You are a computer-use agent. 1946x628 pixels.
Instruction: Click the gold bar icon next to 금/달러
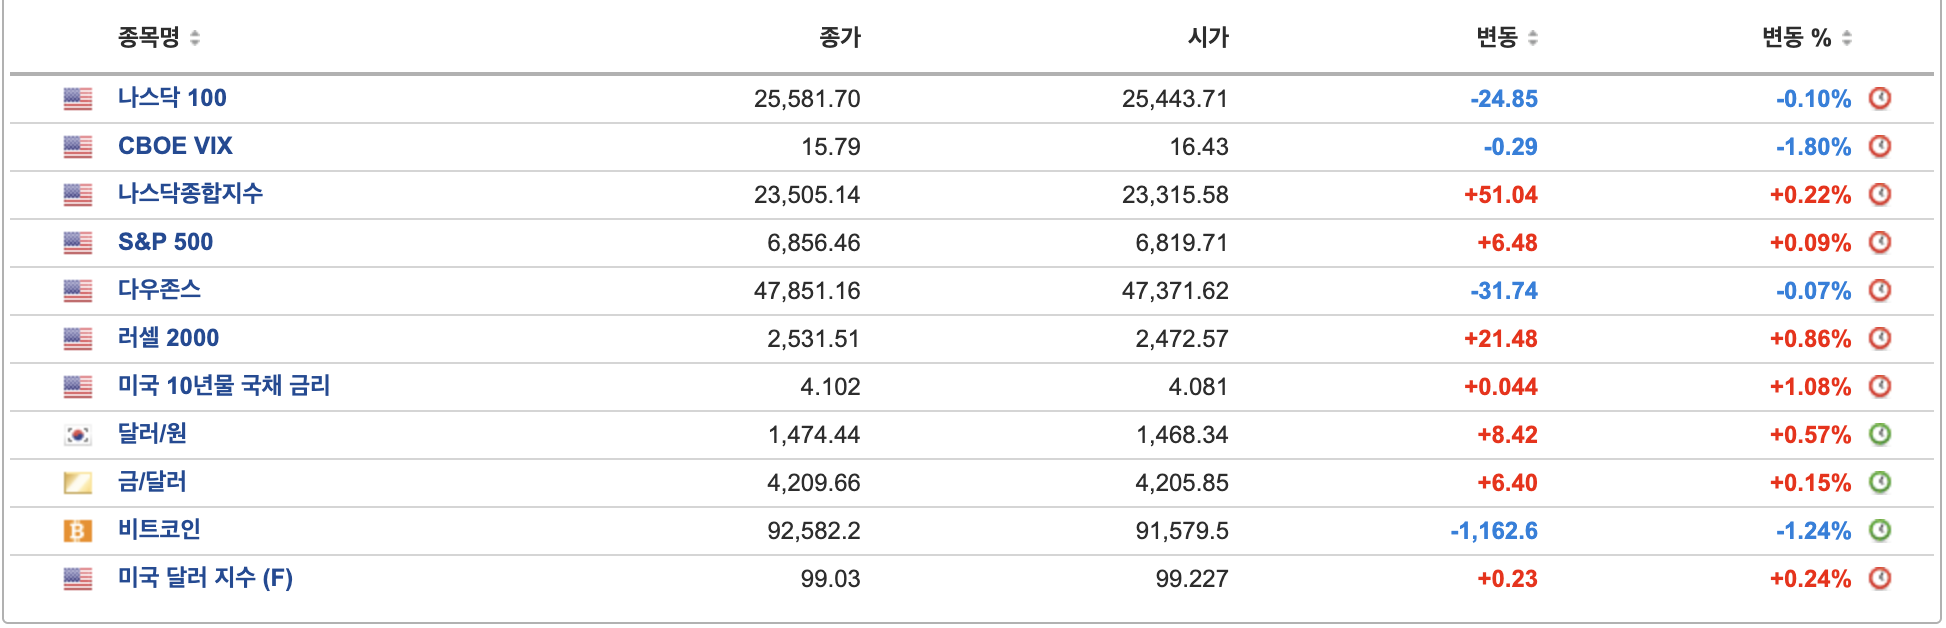tap(78, 483)
